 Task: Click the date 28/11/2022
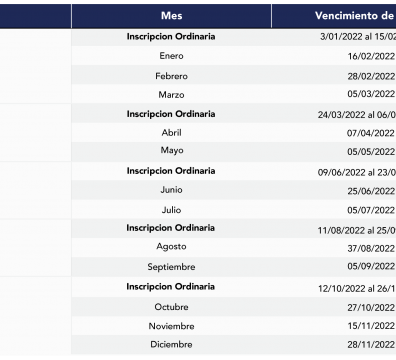point(371,344)
